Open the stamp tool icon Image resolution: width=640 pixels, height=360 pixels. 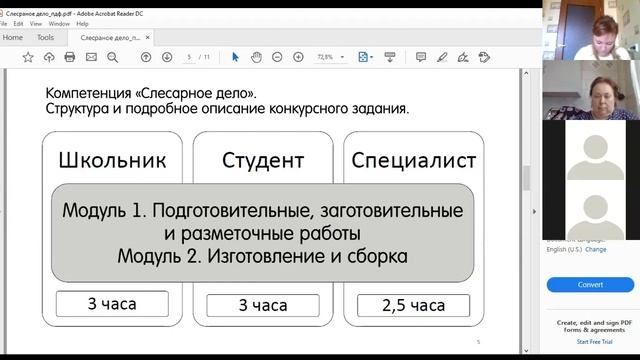click(484, 57)
